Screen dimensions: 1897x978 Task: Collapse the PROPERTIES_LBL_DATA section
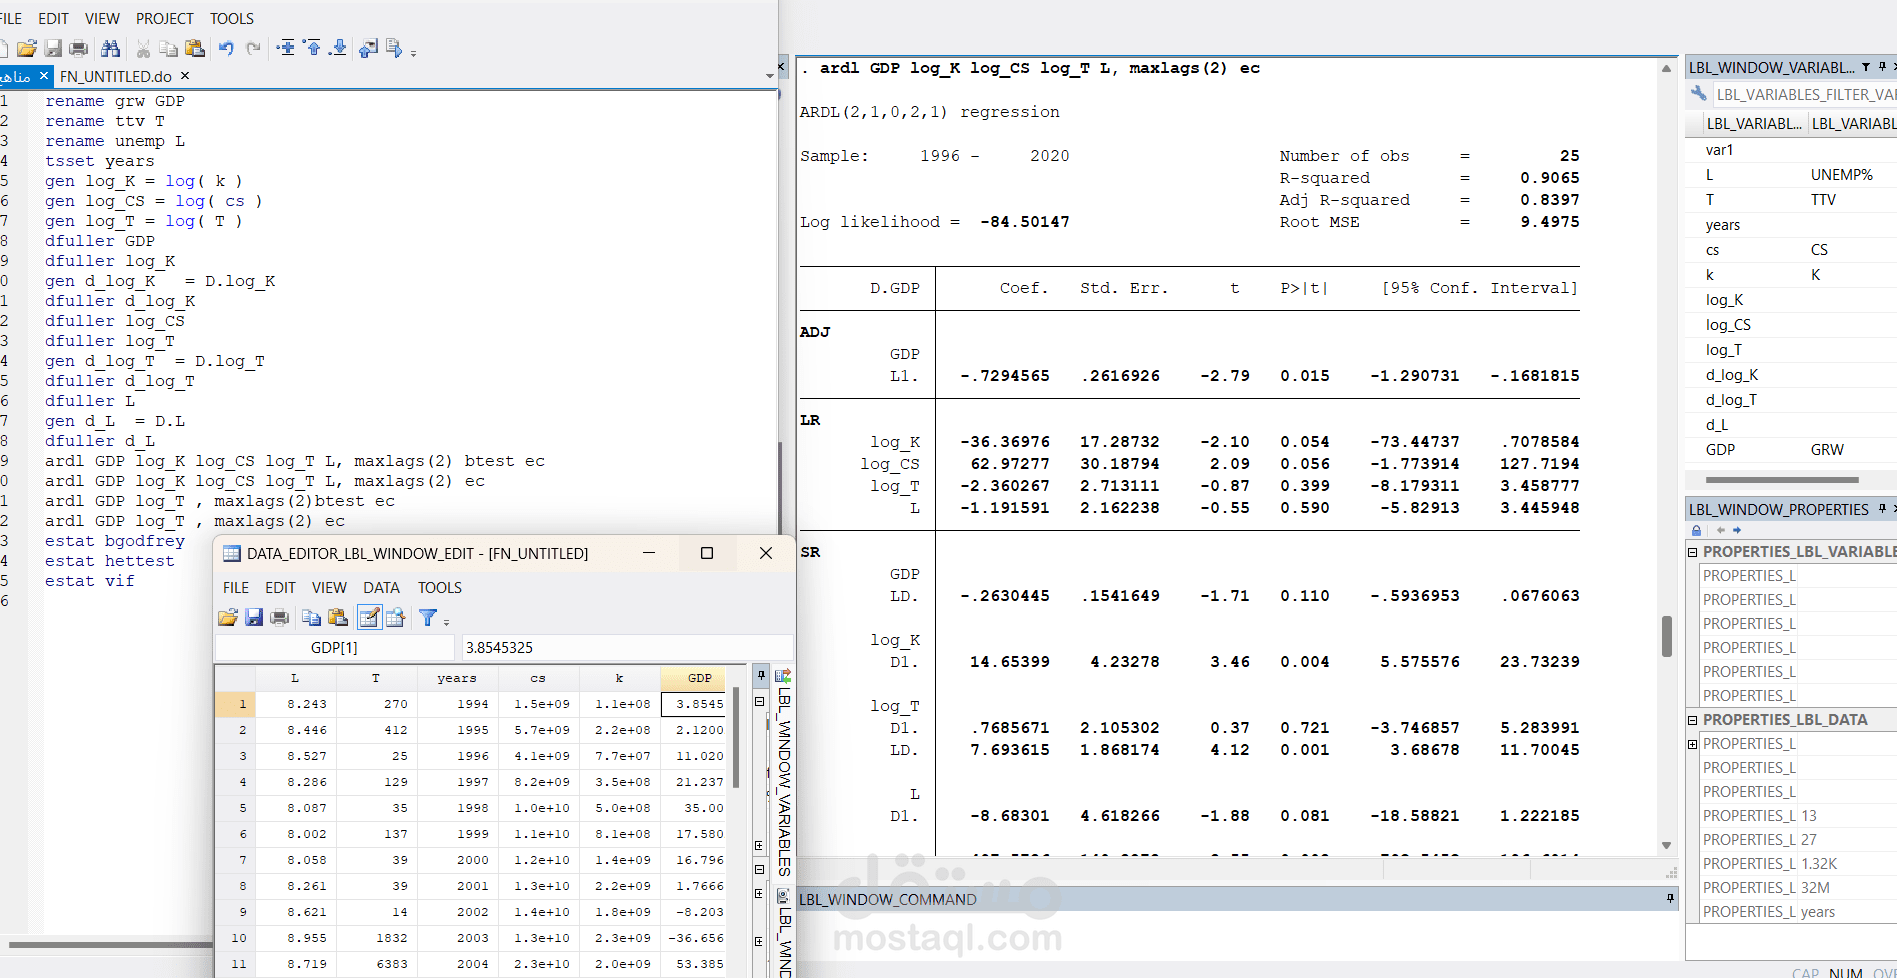tap(1693, 720)
